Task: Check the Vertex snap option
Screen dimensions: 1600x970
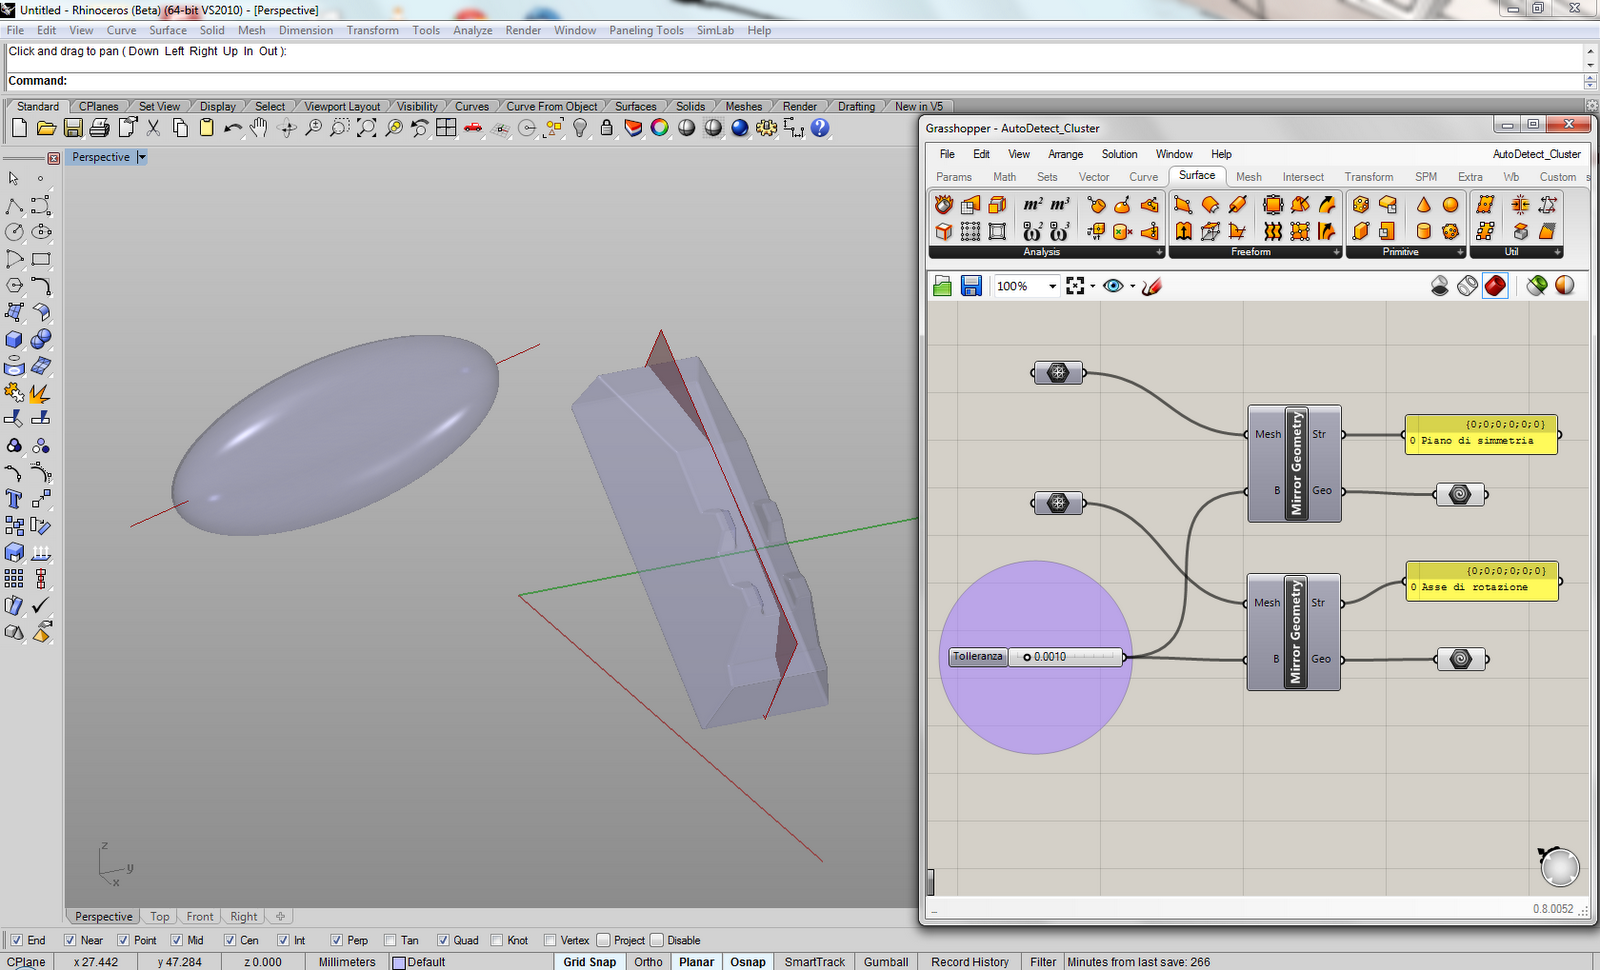Action: tap(551, 940)
